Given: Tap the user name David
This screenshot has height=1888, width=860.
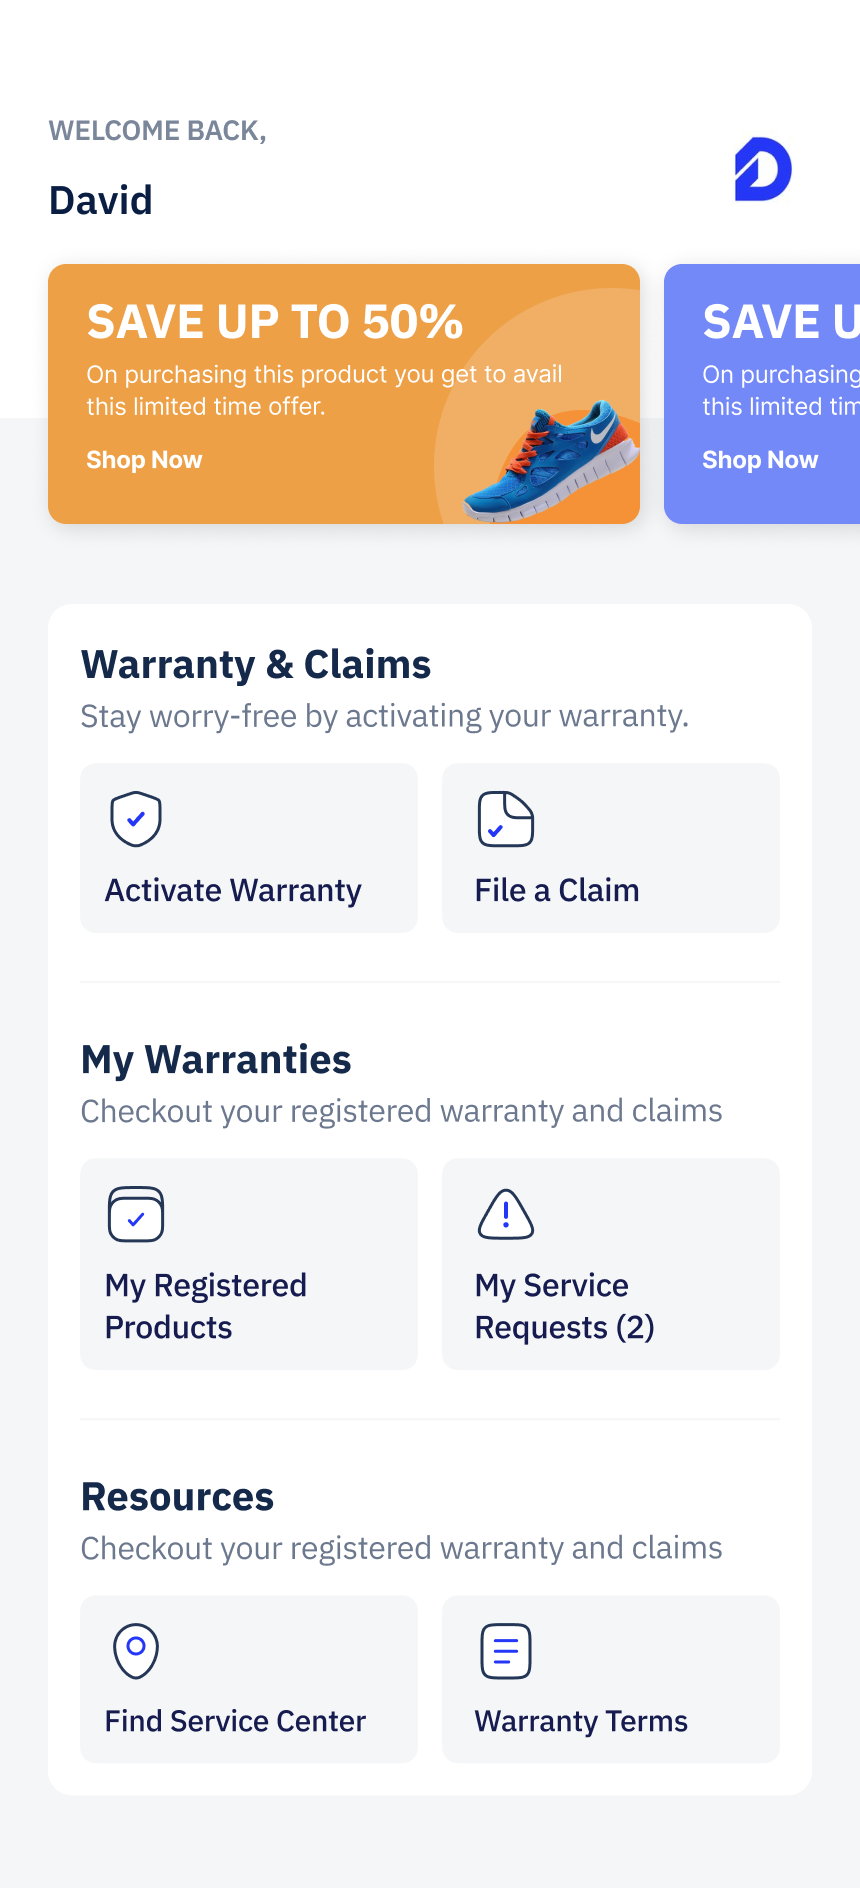Looking at the screenshot, I should coord(101,200).
